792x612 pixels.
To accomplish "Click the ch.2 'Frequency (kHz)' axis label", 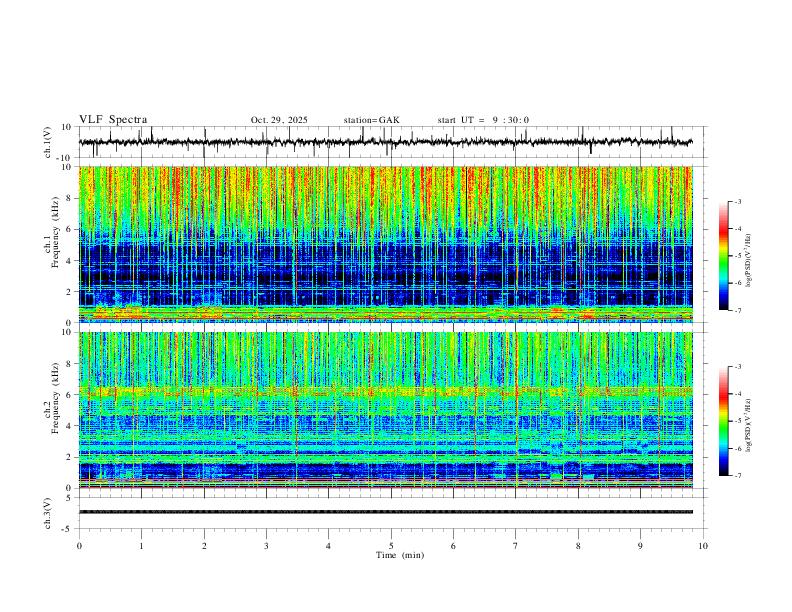I will point(56,398).
